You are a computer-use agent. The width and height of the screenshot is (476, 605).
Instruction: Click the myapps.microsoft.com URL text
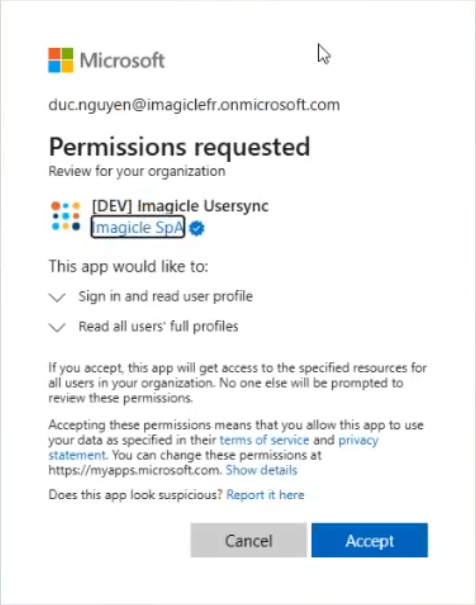pos(134,470)
